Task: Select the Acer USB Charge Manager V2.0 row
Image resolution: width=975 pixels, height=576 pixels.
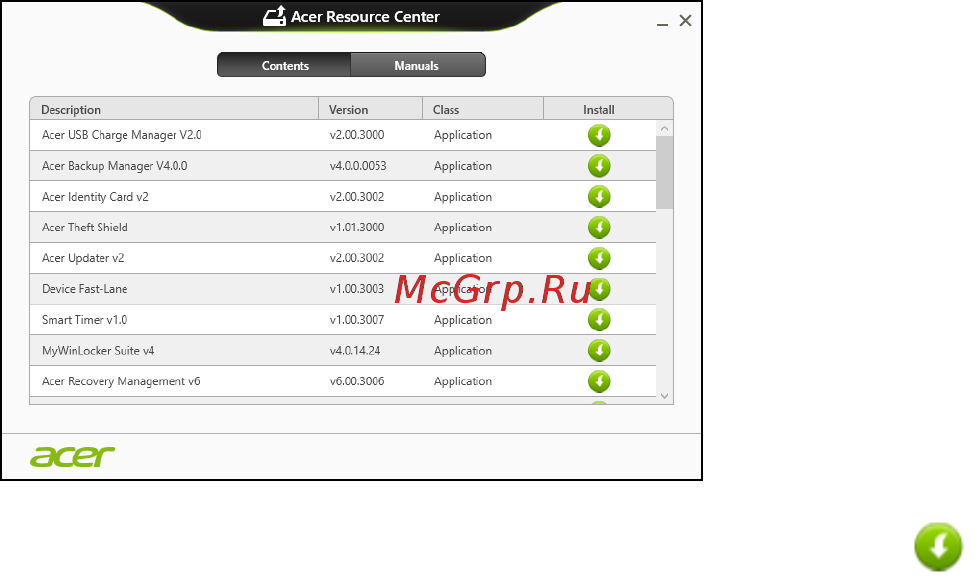Action: pos(343,135)
